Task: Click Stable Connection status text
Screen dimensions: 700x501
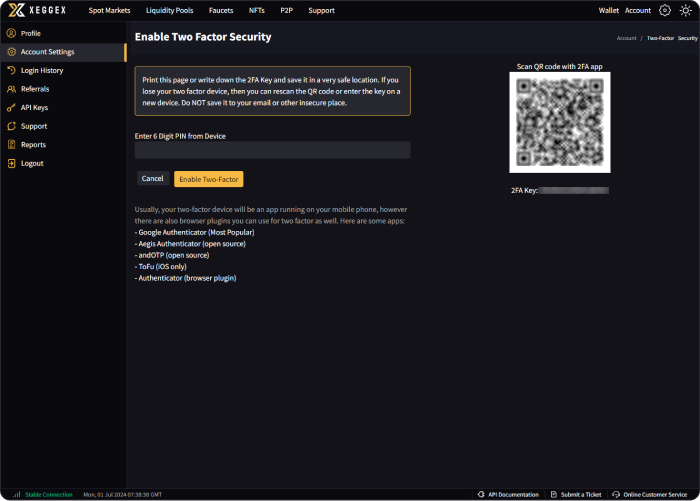Action: coord(49,494)
